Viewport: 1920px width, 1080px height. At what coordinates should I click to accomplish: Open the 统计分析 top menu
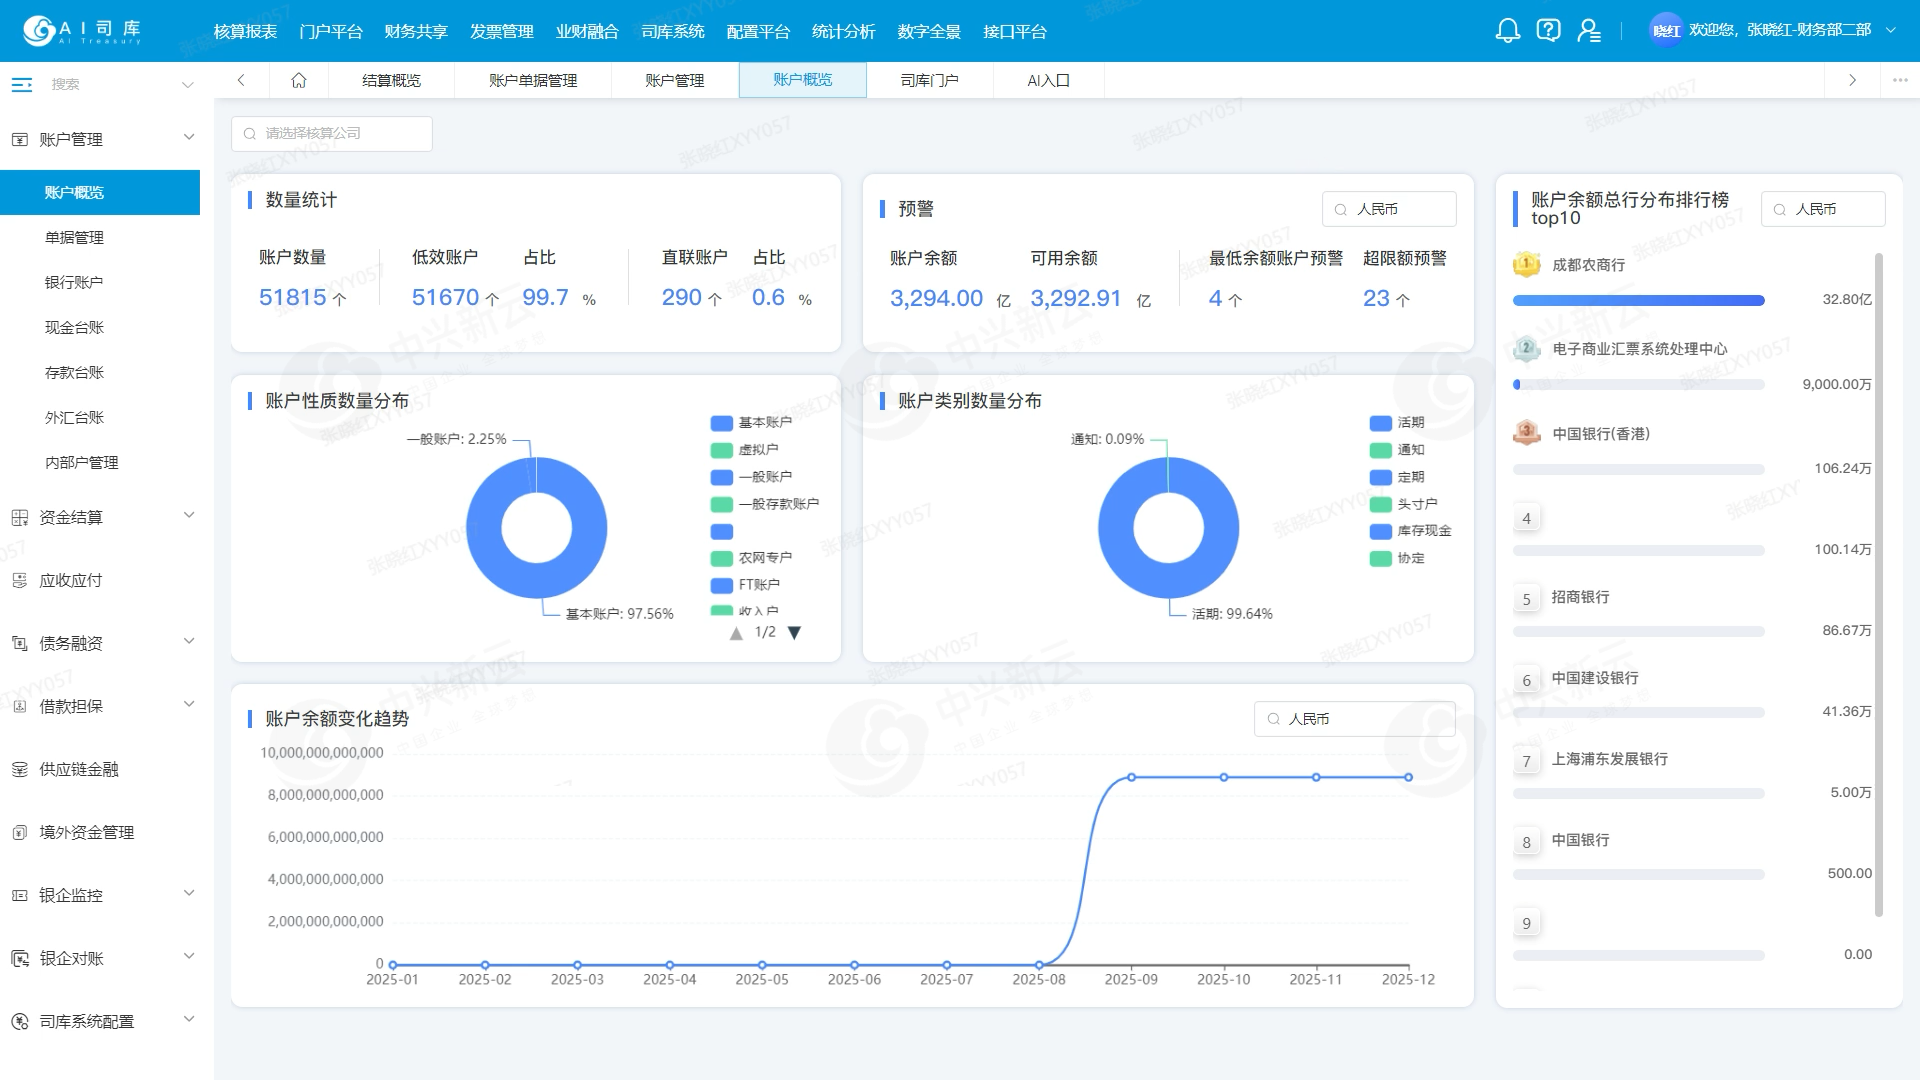(x=843, y=32)
